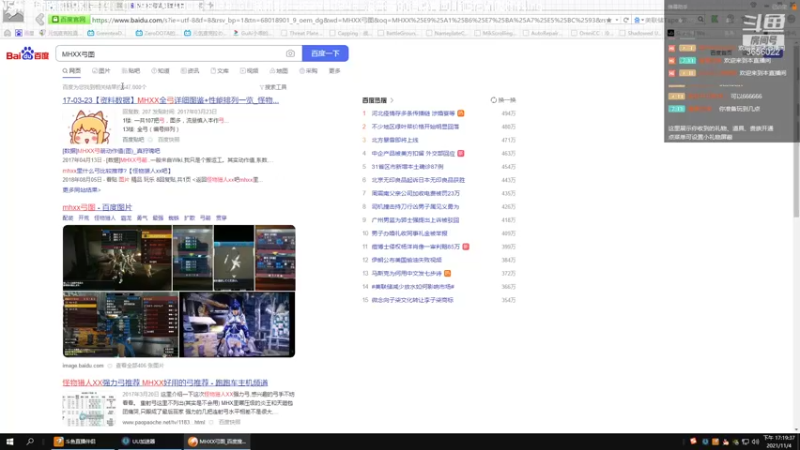Screen dimensions: 800x450
Task: Open the 怪物猎人XX强力弓推荐 result
Action: coord(165,382)
